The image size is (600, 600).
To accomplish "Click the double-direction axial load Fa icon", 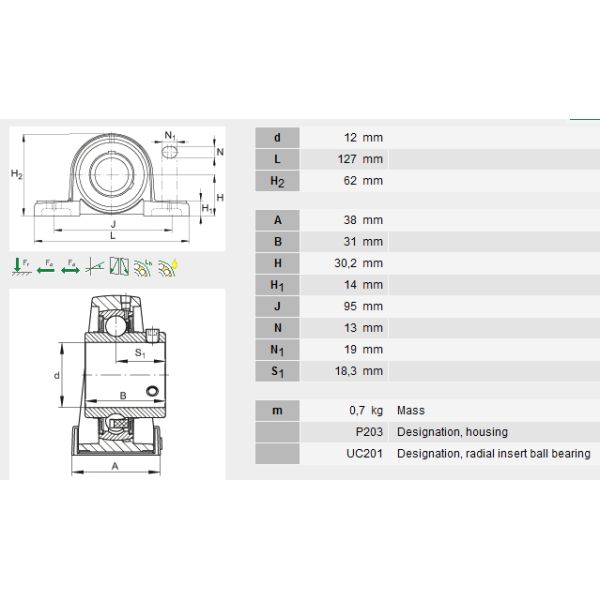I will pos(70,266).
